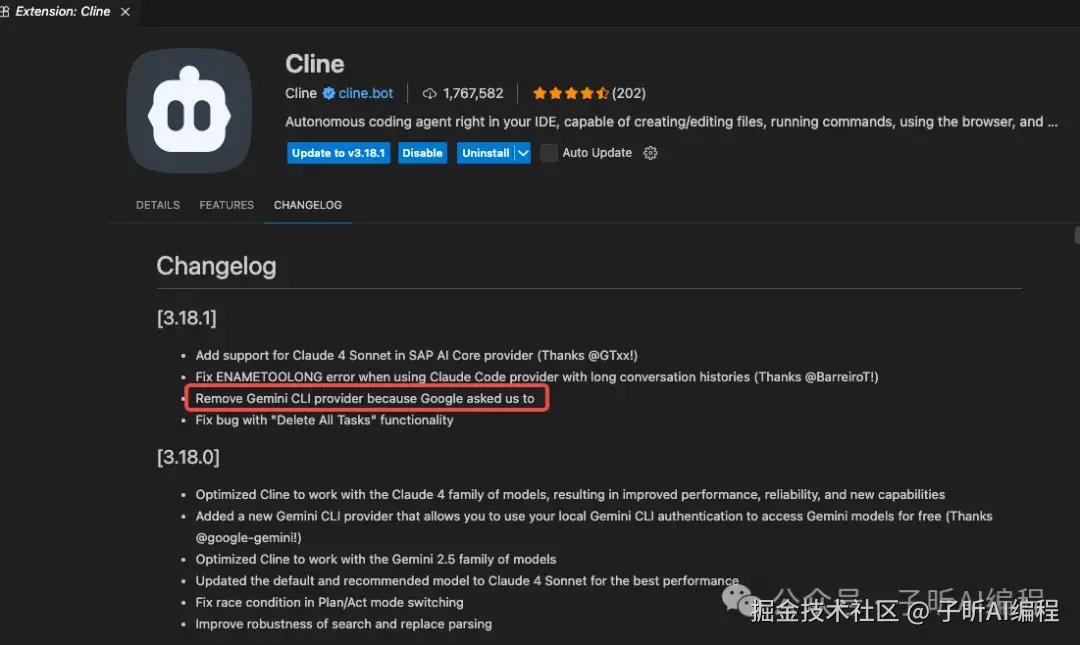This screenshot has width=1080, height=645.
Task: Open the extension settings gear icon
Action: coord(650,153)
